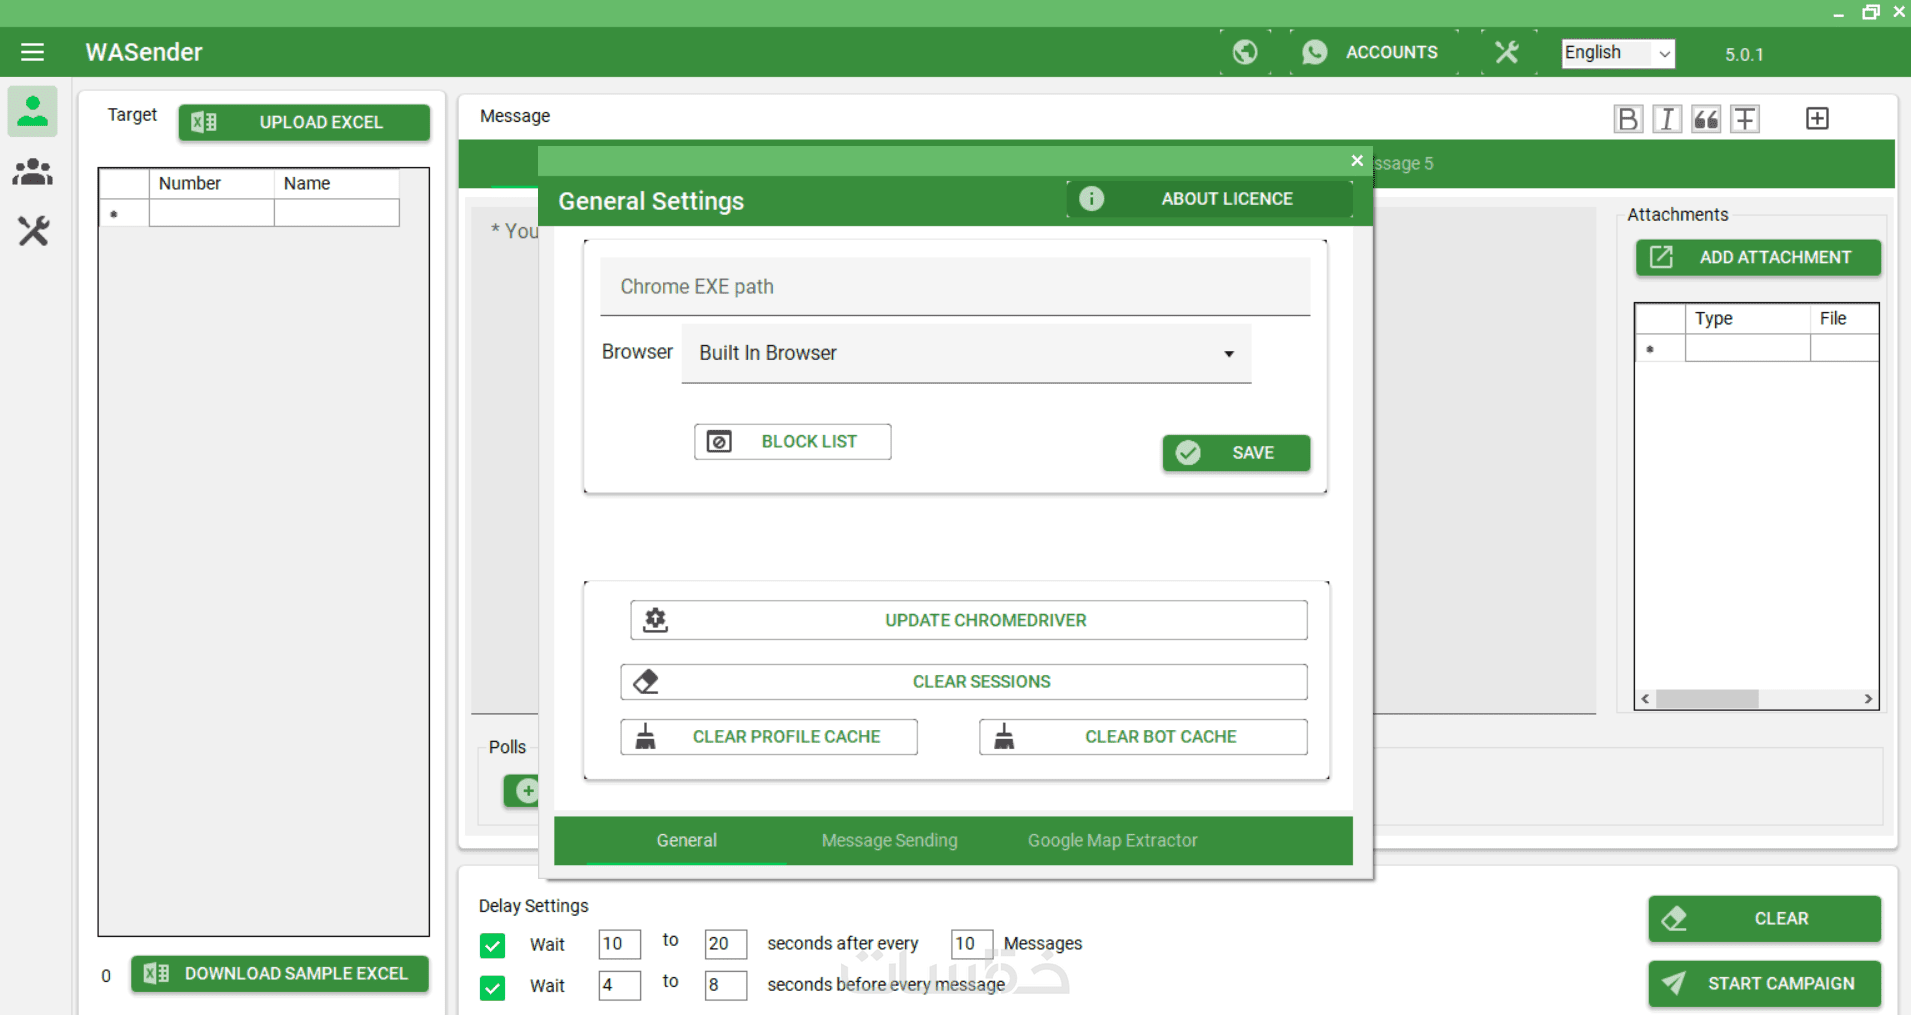Viewport: 1911px width, 1015px height.
Task: Switch to the General tab
Action: click(x=687, y=841)
